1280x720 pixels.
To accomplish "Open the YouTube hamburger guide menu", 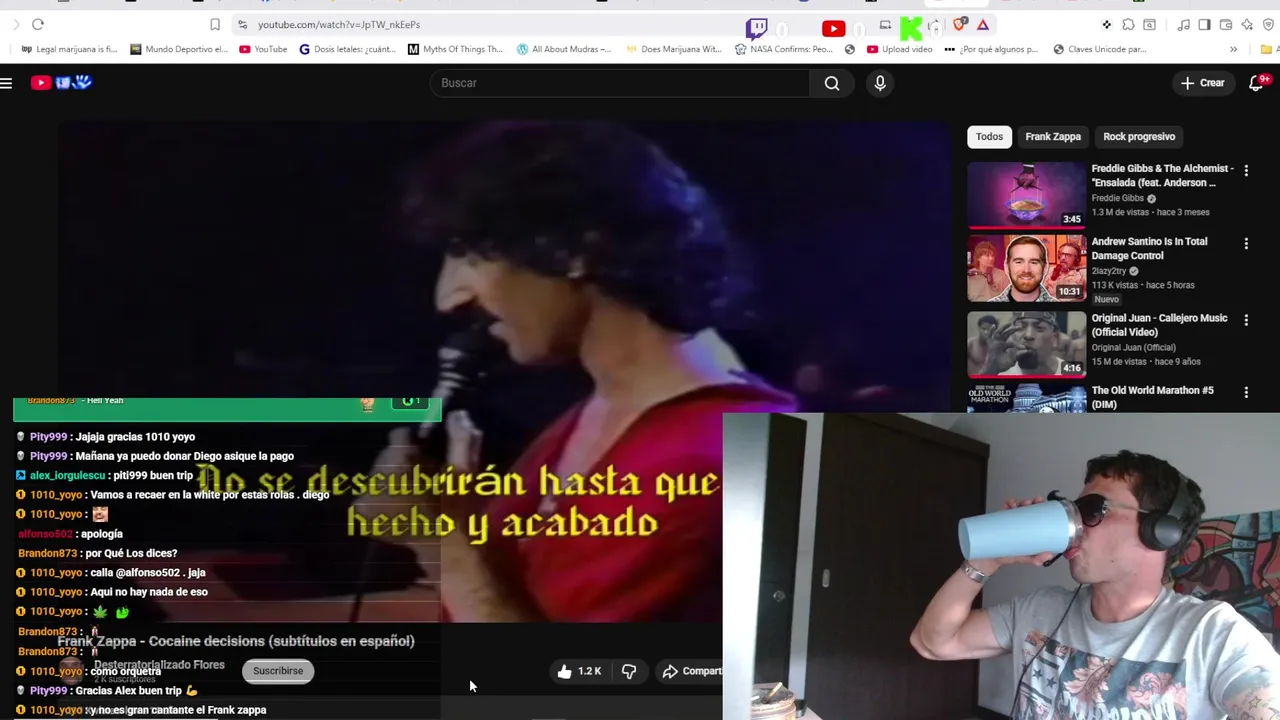I will pyautogui.click(x=6, y=83).
